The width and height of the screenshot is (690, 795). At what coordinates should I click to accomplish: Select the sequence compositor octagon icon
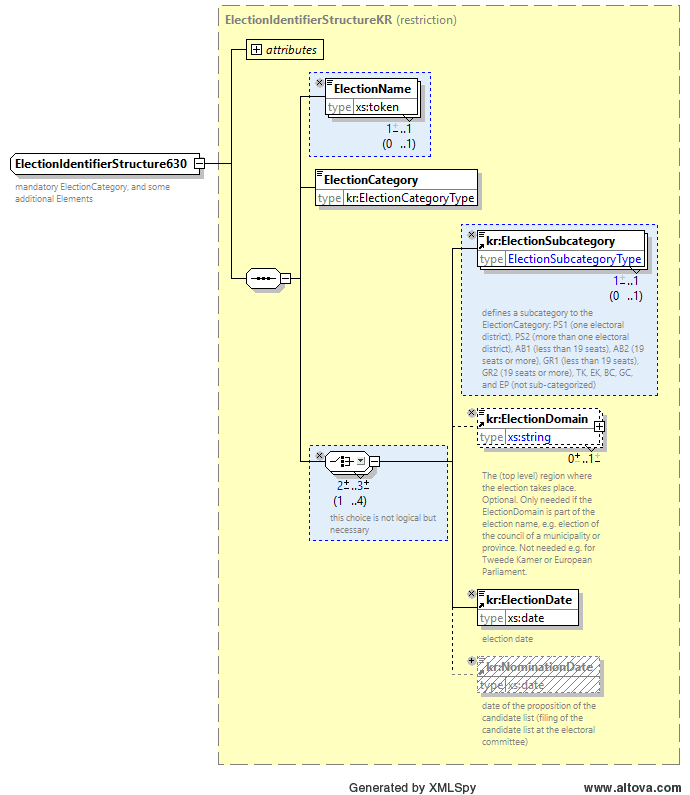(x=263, y=278)
